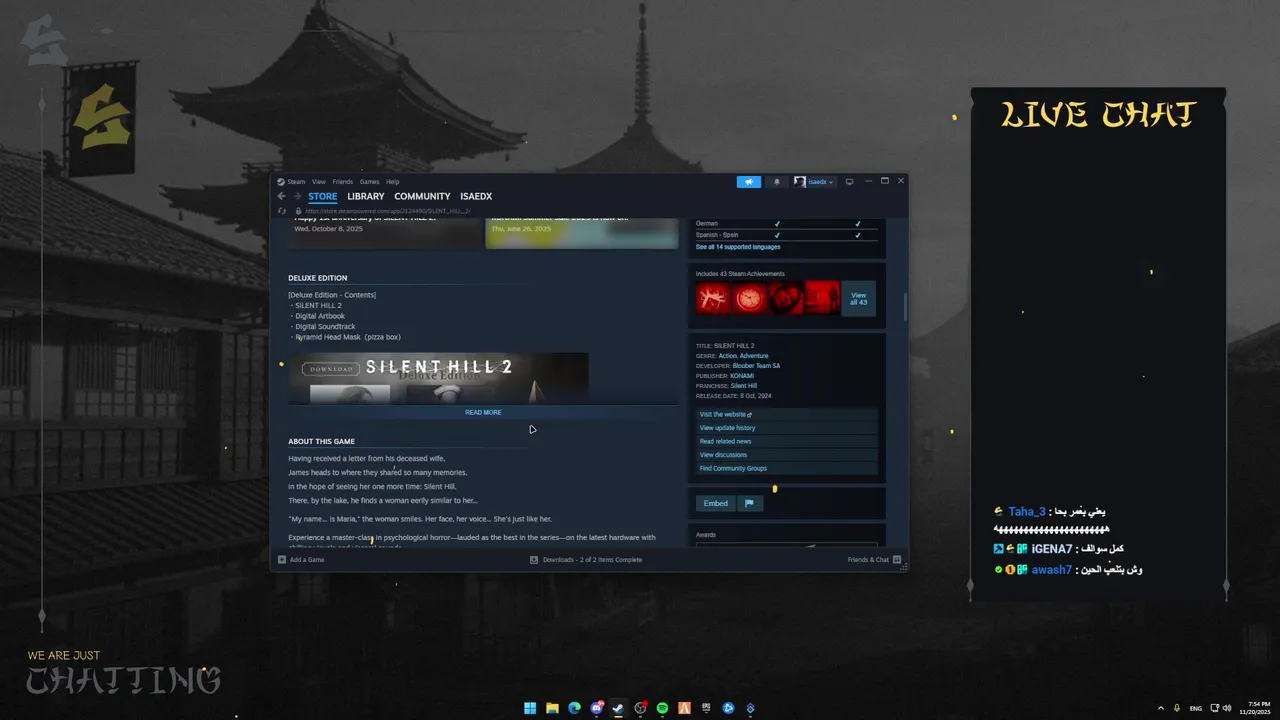This screenshot has height=720, width=1280.
Task: Enter Big Picture mode monitor icon
Action: [x=849, y=182]
